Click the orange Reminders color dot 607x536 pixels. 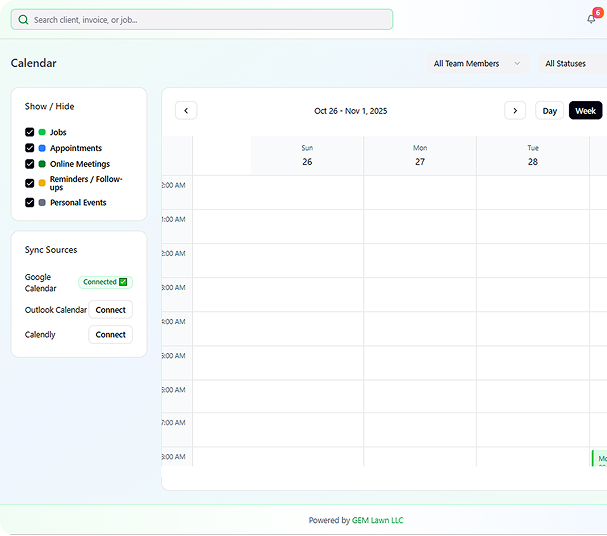(42, 183)
